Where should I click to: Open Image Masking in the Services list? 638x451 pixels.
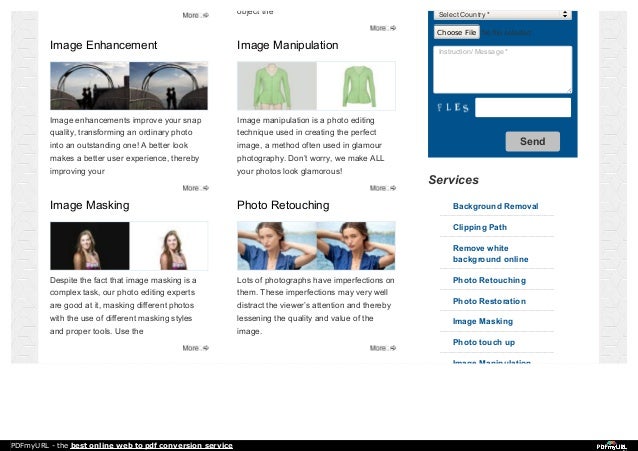click(x=483, y=321)
